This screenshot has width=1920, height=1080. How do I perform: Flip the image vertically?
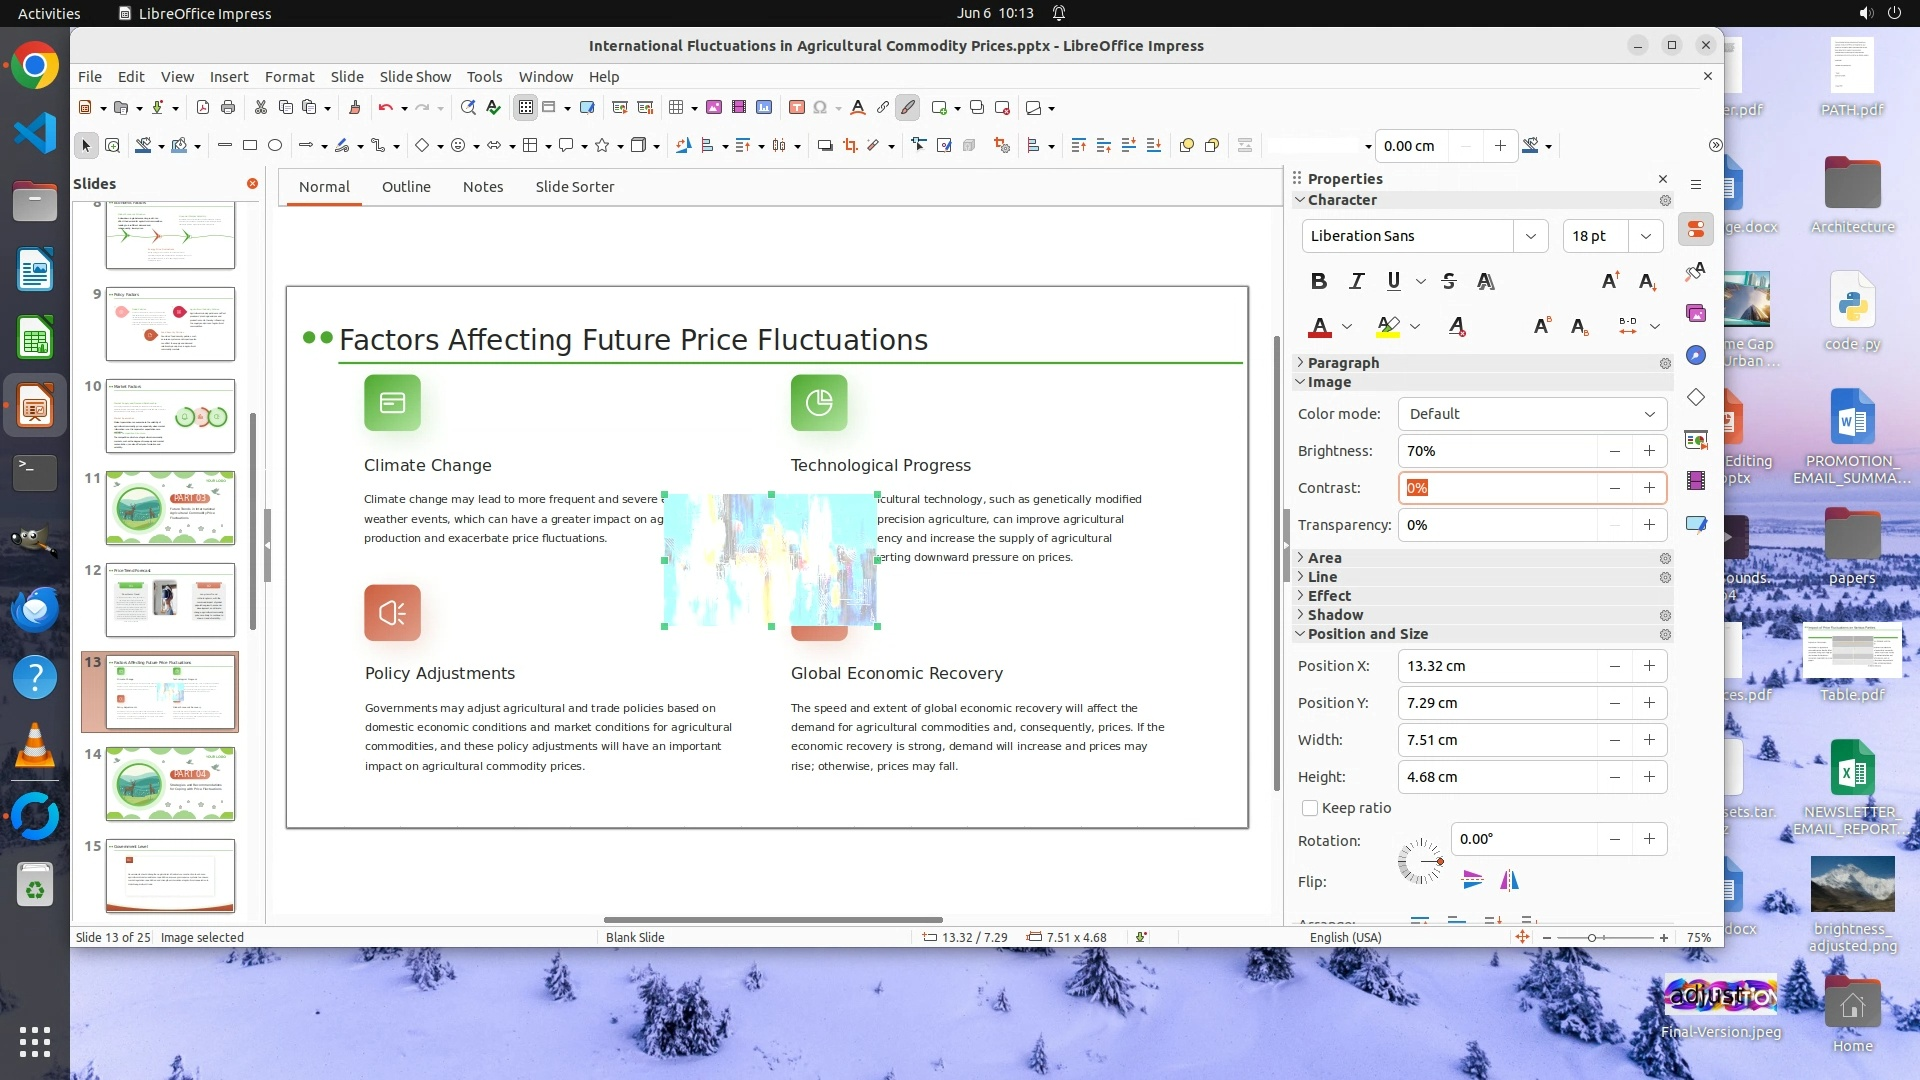(x=1472, y=880)
